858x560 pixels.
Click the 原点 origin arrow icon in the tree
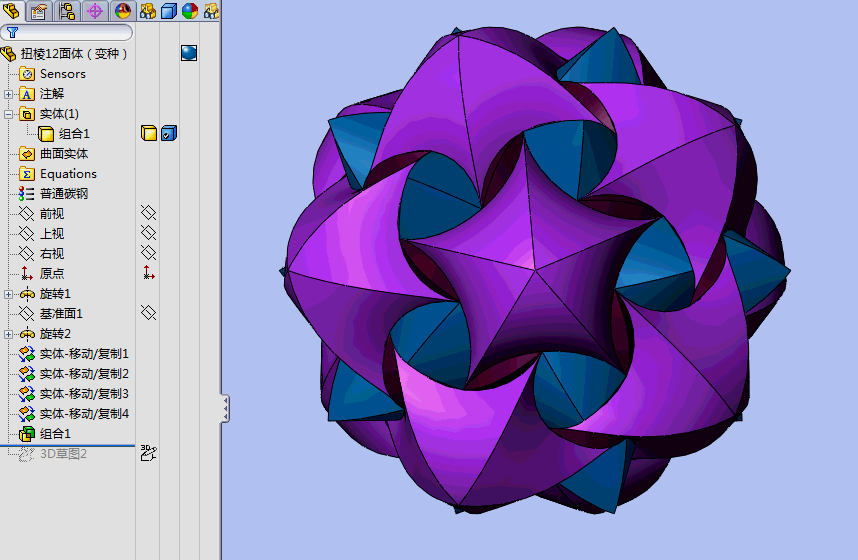pos(26,274)
